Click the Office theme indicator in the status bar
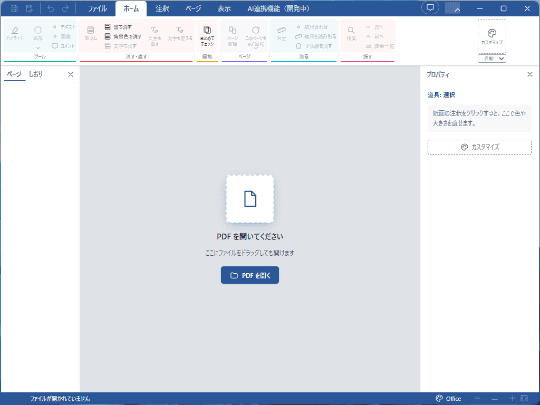 448,398
